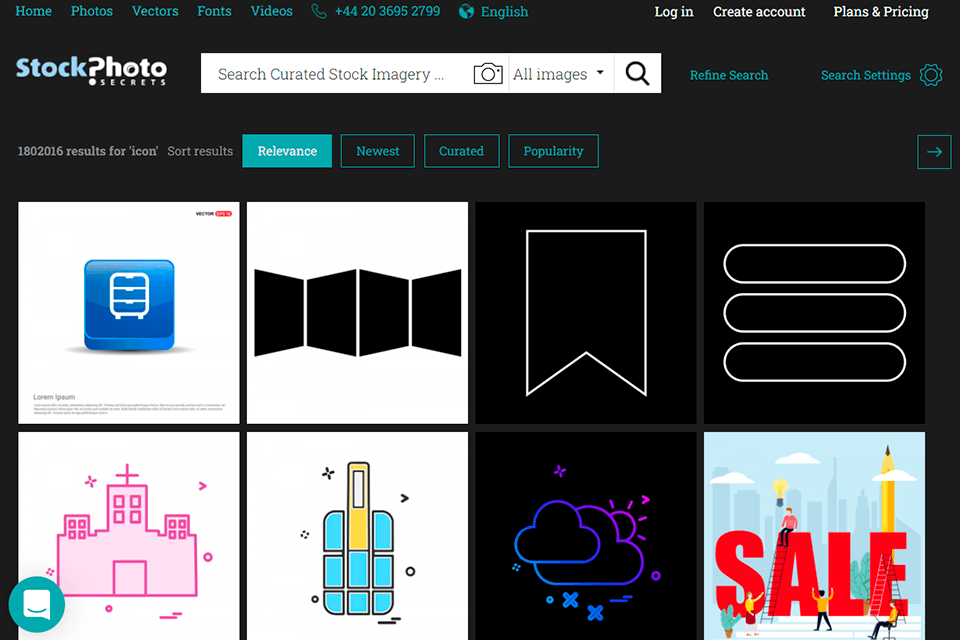
Task: Browse the Fonts section
Action: tap(214, 11)
